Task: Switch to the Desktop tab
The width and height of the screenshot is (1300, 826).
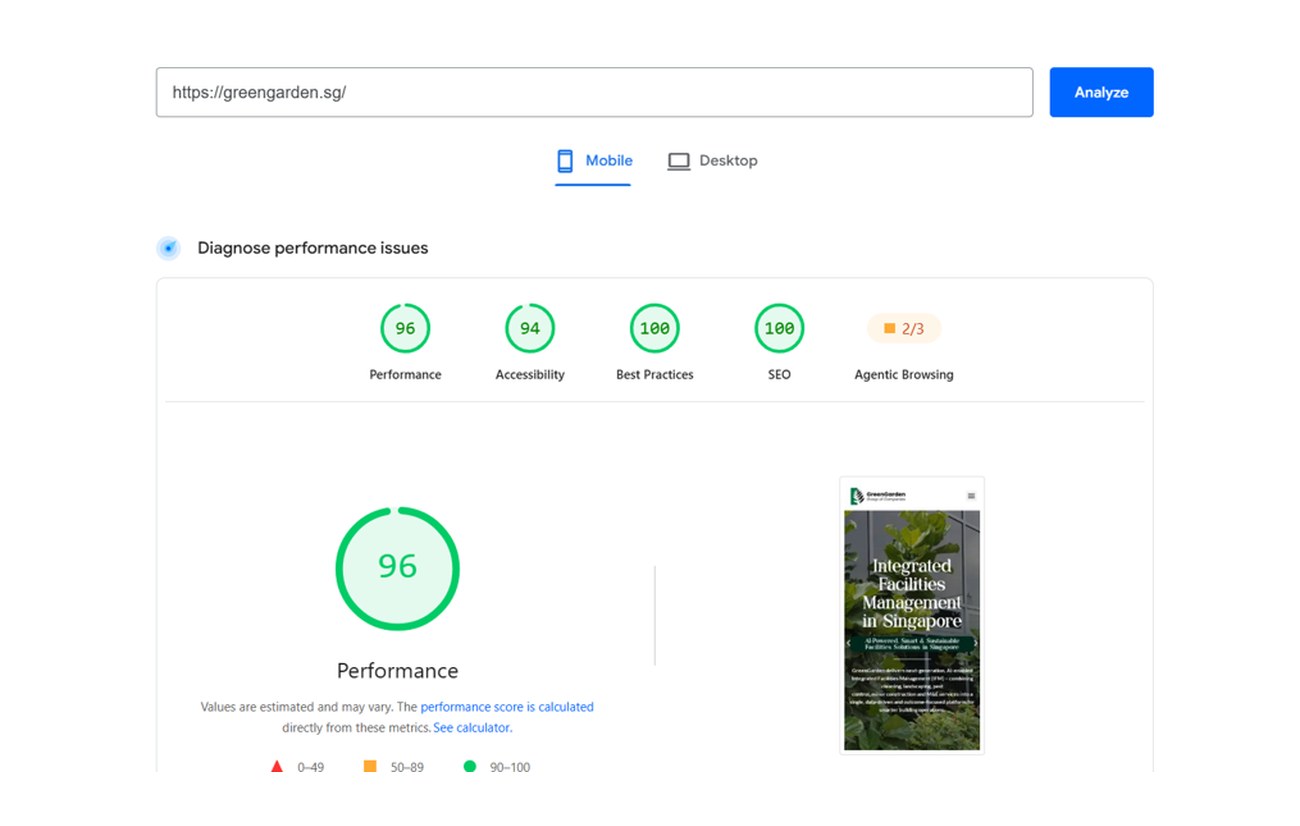Action: (712, 161)
